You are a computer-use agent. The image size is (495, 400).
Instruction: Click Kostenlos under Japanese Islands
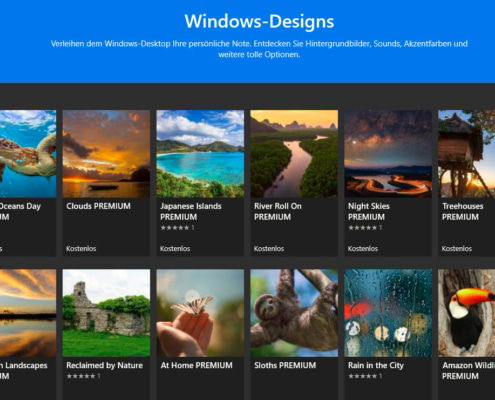coord(175,248)
